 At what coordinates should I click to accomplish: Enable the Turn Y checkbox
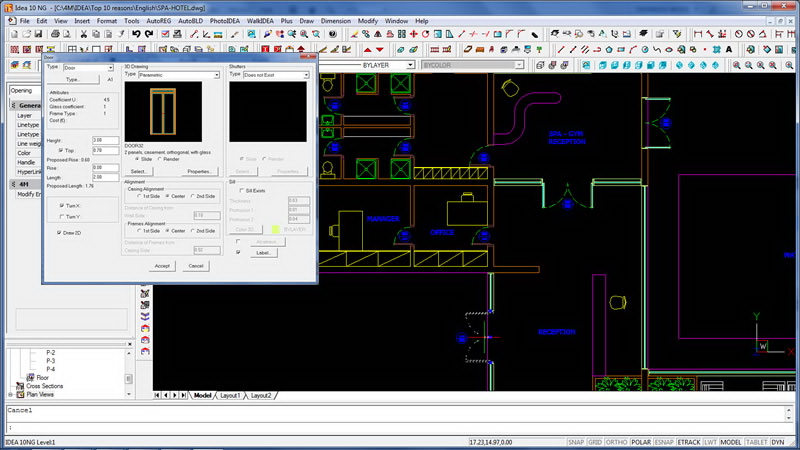click(x=60, y=215)
